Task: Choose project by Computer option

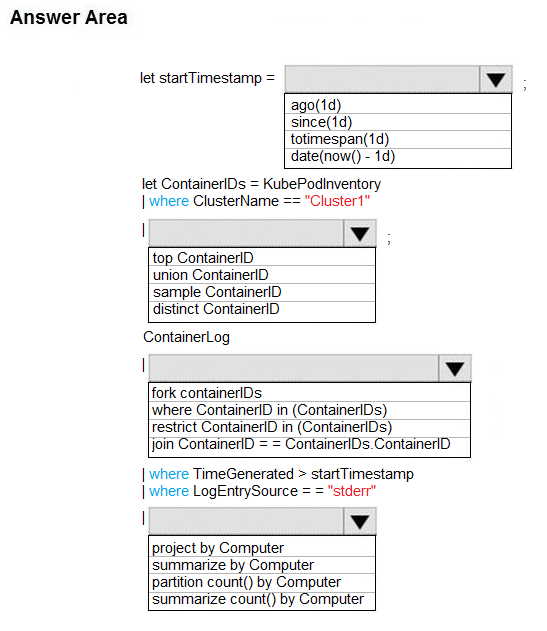Action: click(262, 548)
